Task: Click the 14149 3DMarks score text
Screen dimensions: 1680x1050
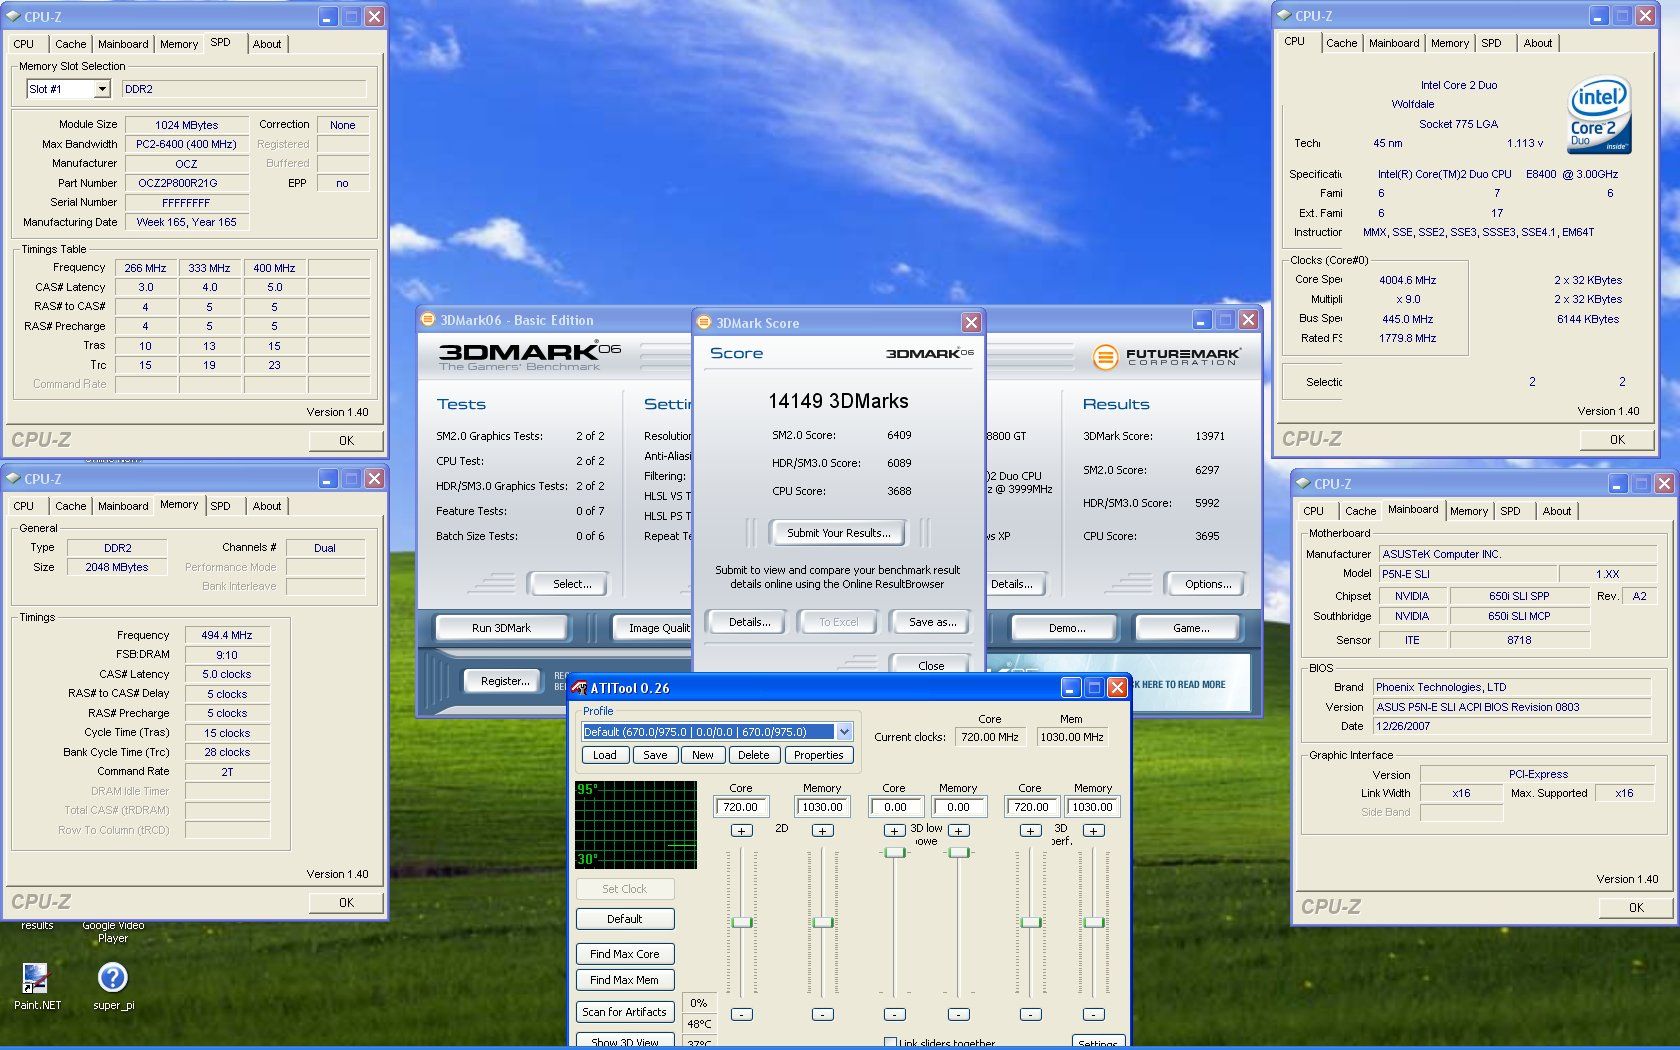Action: 838,401
